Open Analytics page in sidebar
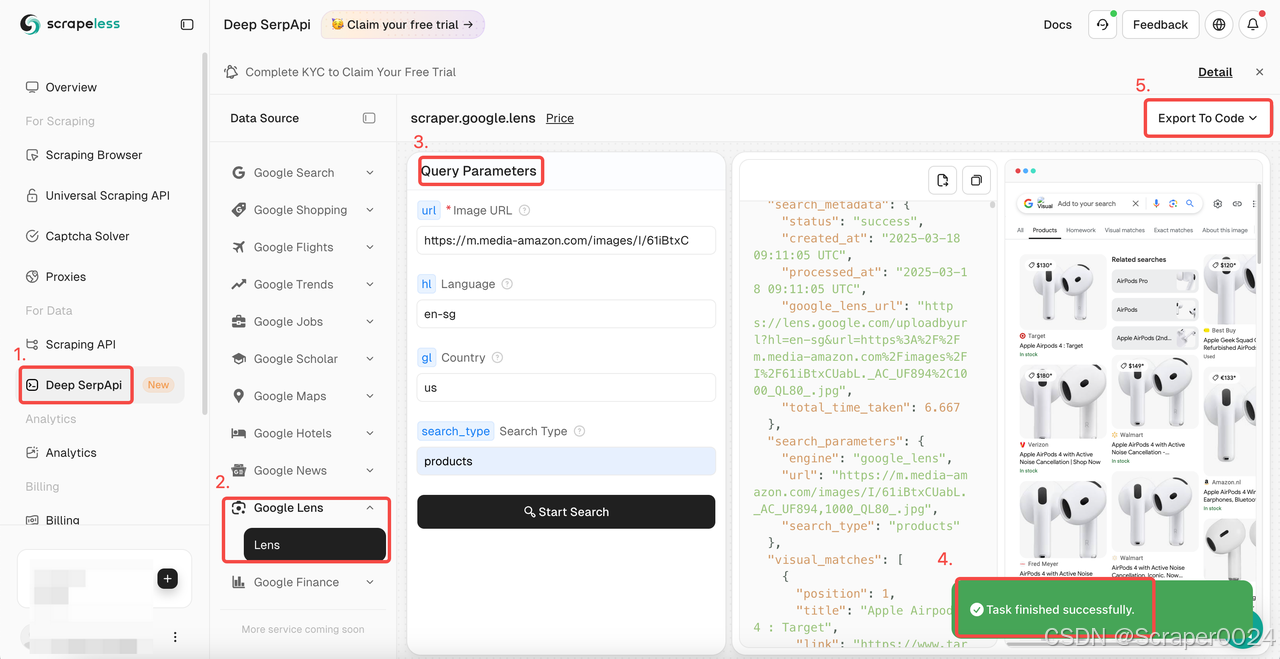Viewport: 1280px width, 659px height. pyautogui.click(x=61, y=453)
